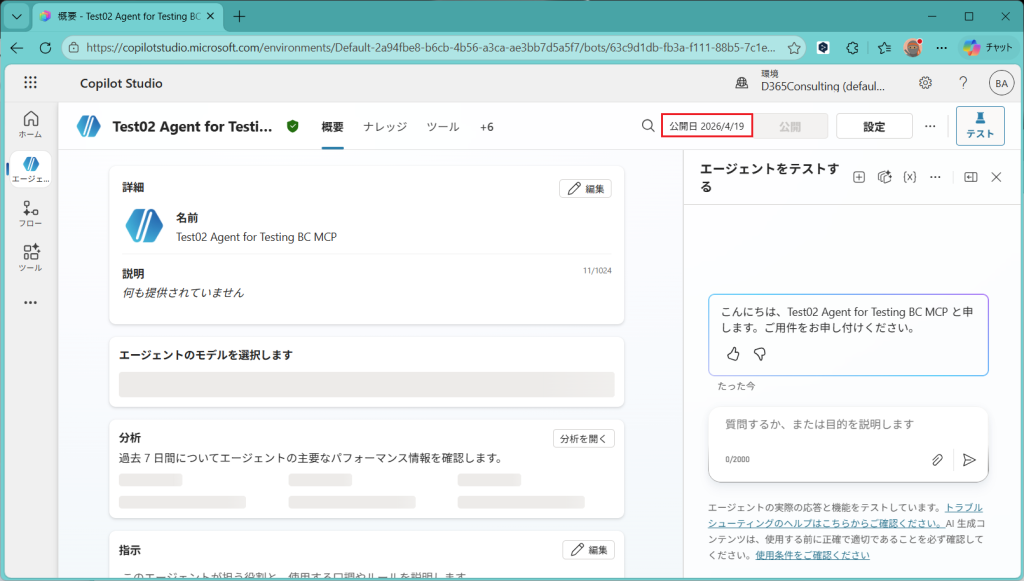The height and width of the screenshot is (581, 1024).
Task: Open the variables {x} icon in test panel
Action: (909, 177)
